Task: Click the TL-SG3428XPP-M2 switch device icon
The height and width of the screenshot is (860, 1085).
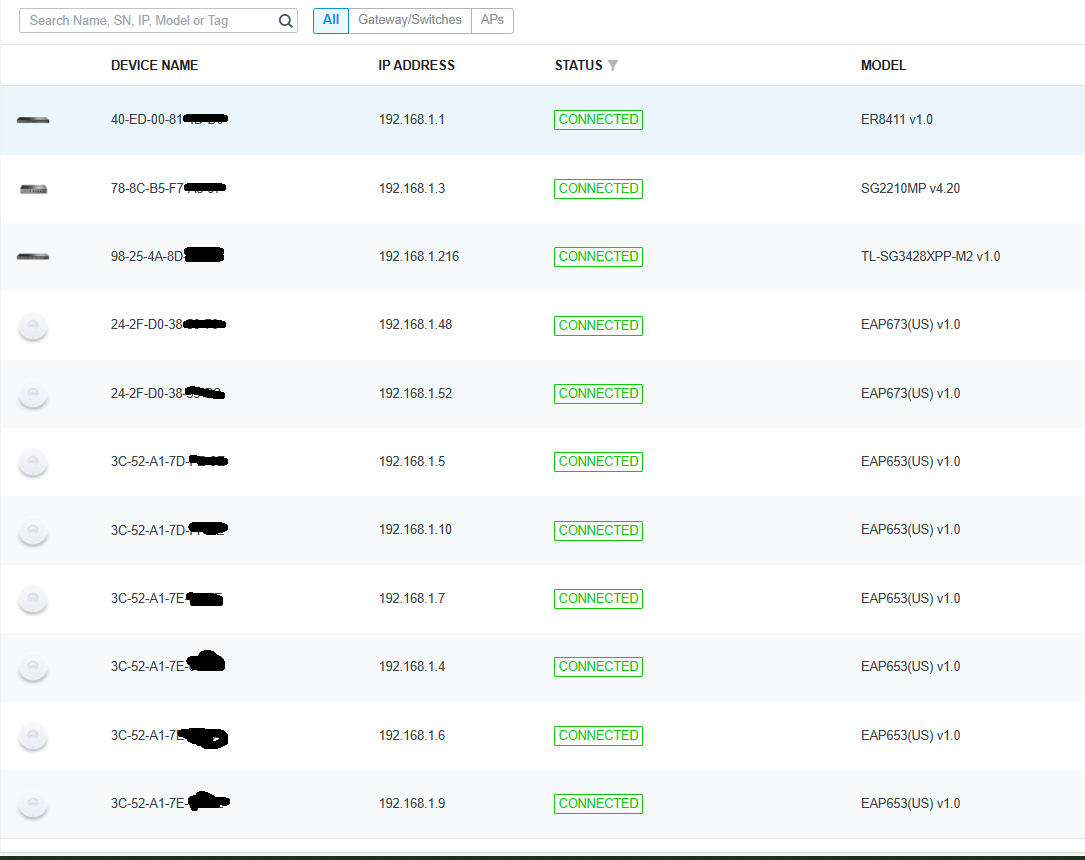Action: [x=33, y=257]
